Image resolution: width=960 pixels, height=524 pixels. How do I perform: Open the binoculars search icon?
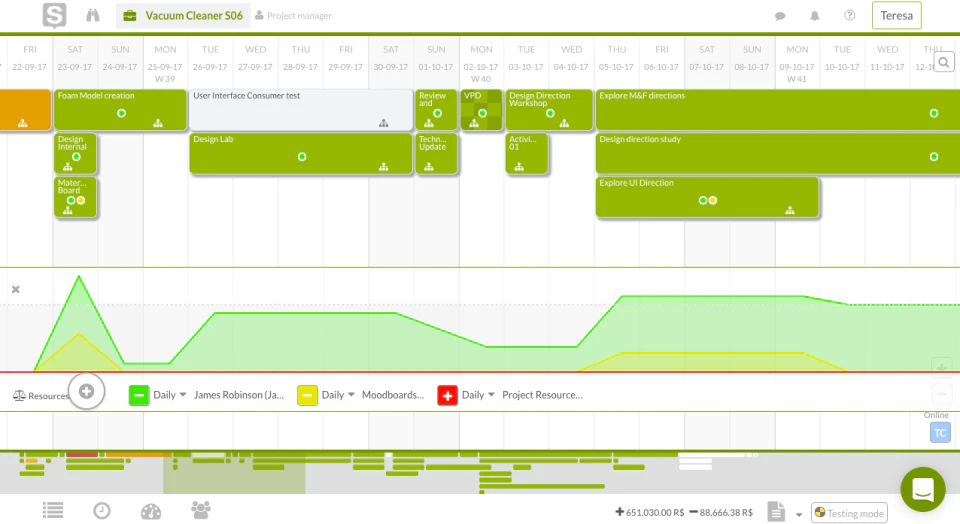[92, 15]
